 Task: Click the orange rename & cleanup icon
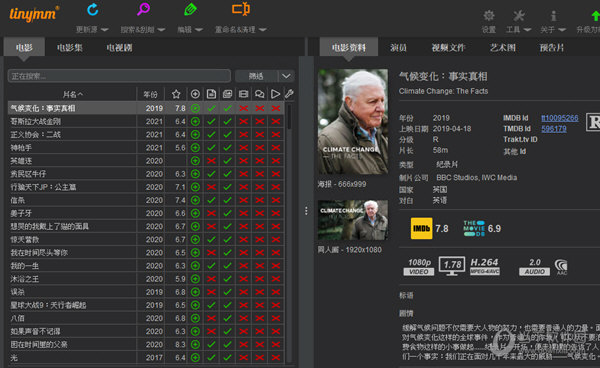(241, 9)
